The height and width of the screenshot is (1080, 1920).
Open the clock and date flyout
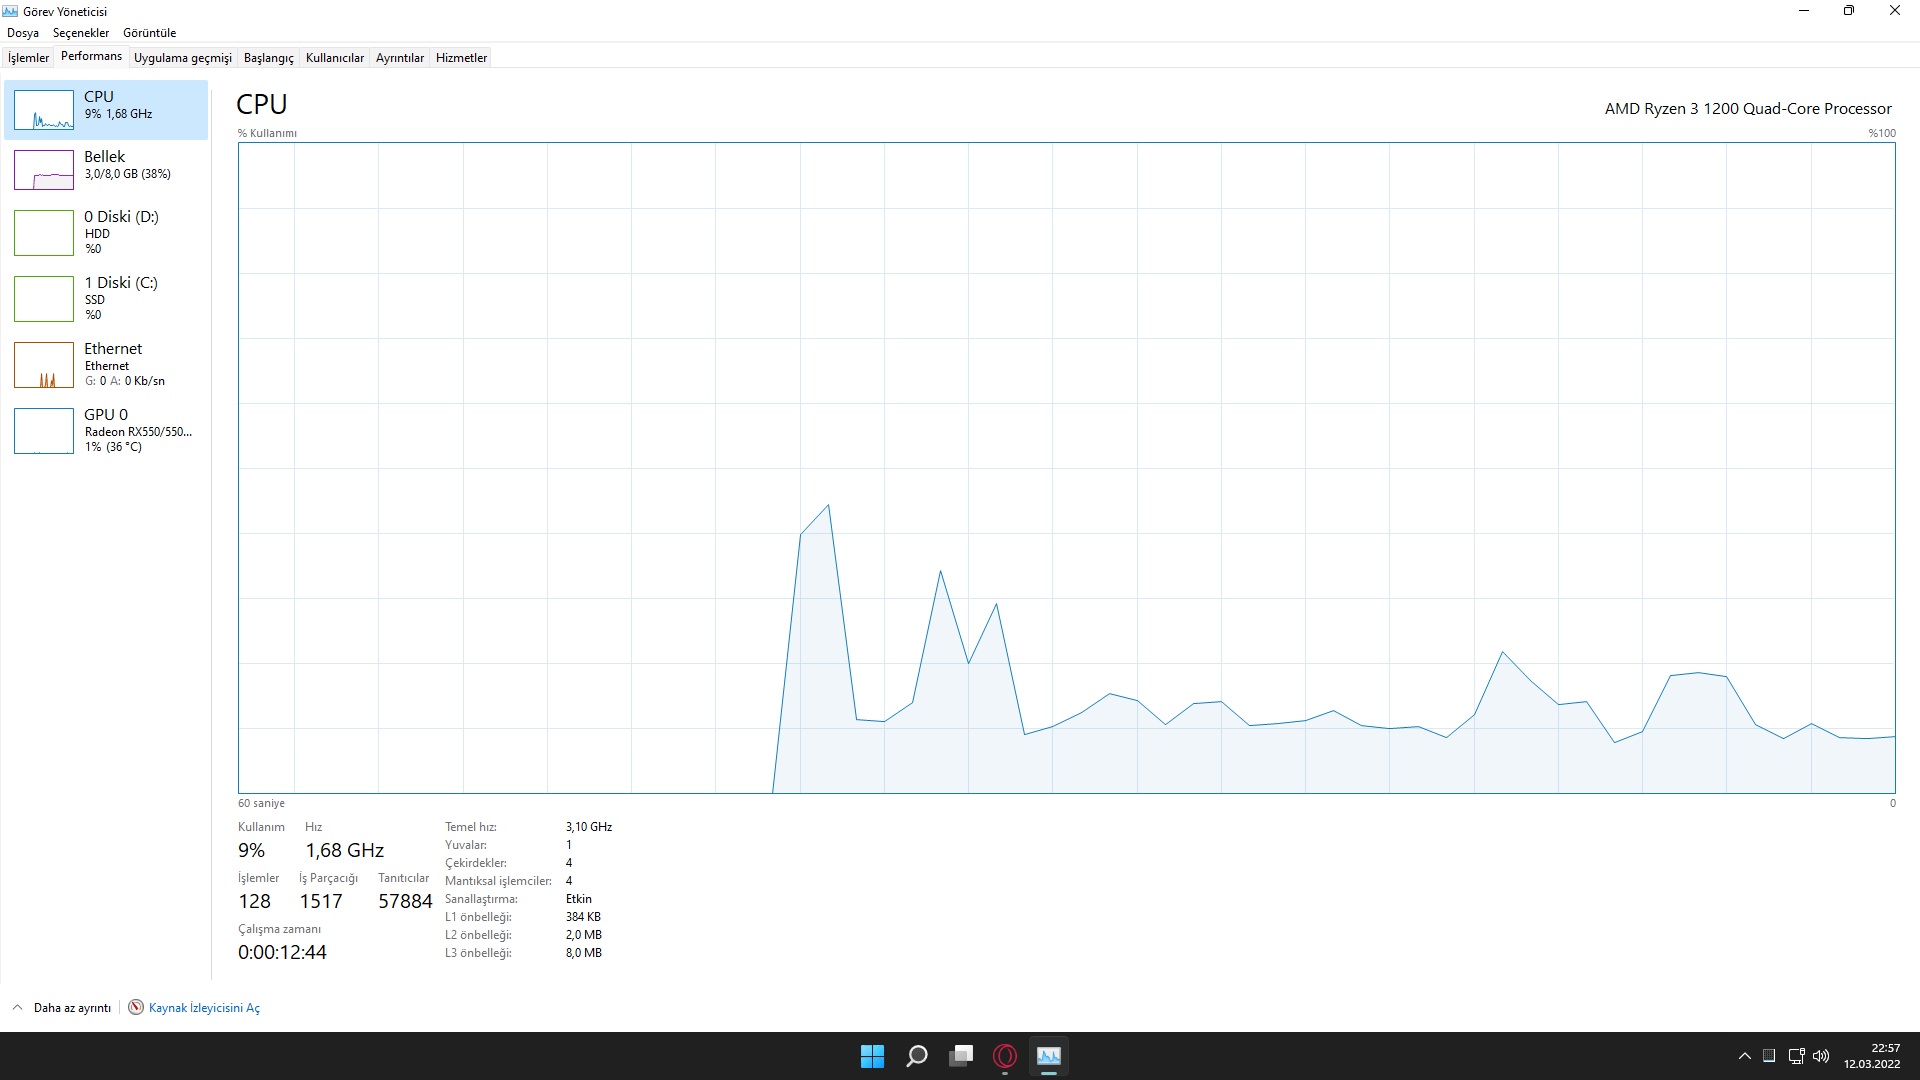tap(1872, 1056)
